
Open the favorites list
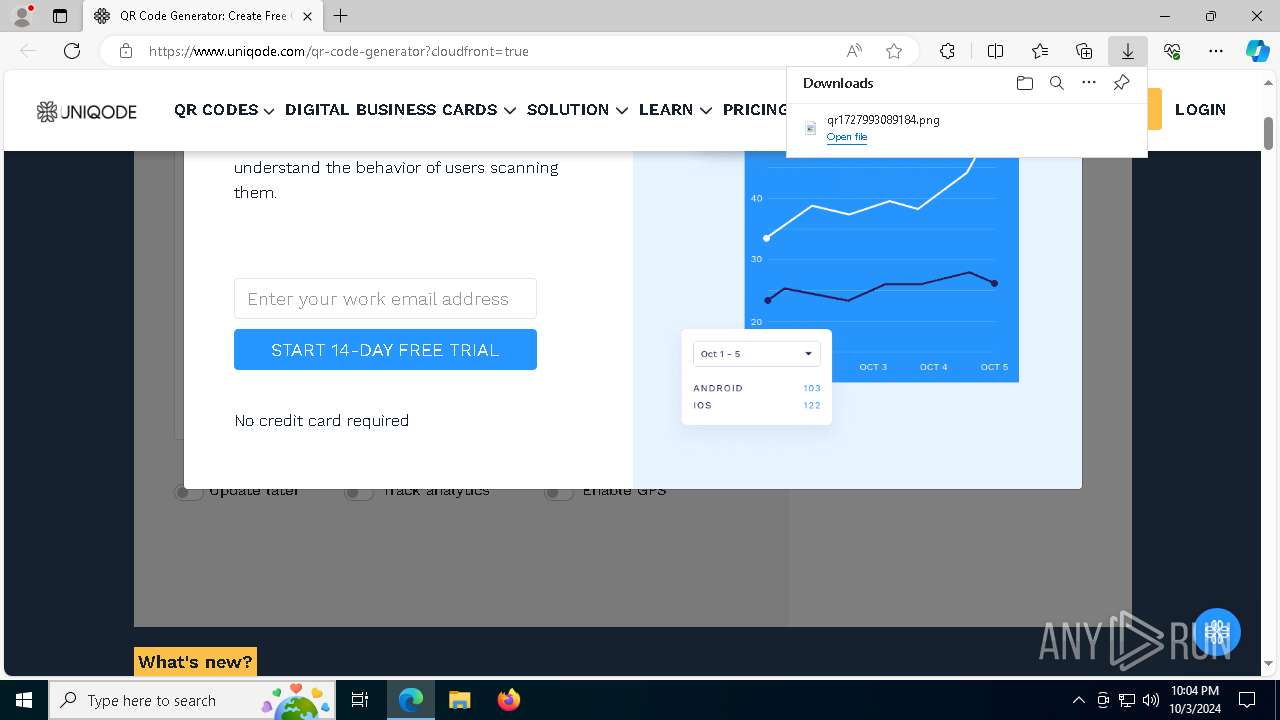pos(1040,51)
